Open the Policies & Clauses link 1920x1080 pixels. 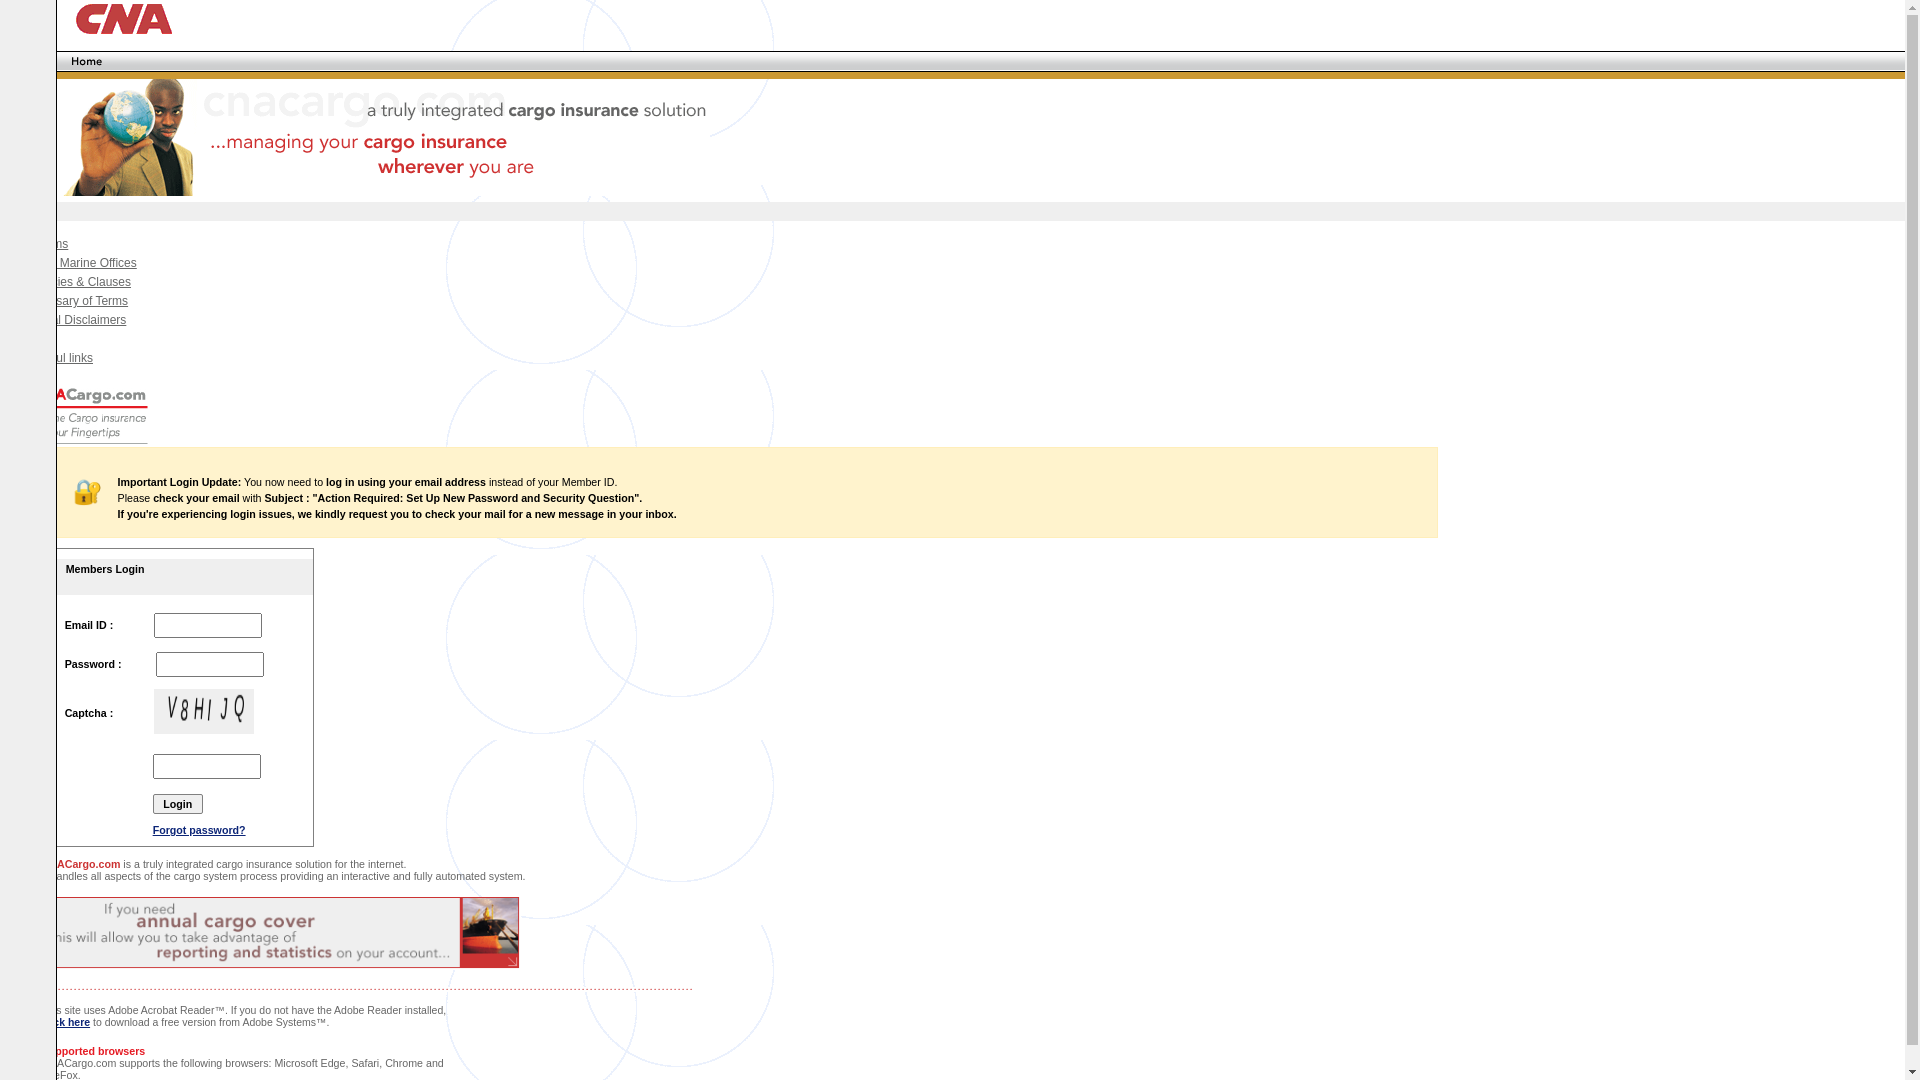[93, 282]
